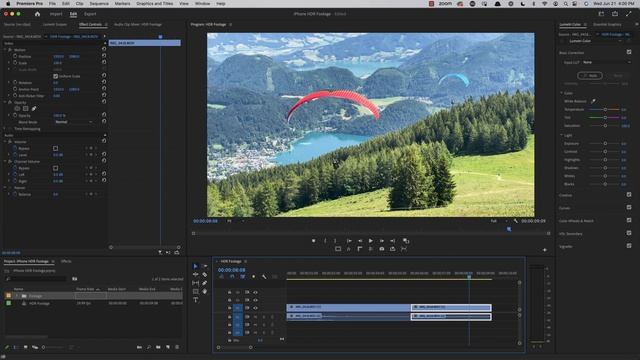Toggle timeline Snap magnet icon
Screen dimensions: 640x360
click(232, 277)
